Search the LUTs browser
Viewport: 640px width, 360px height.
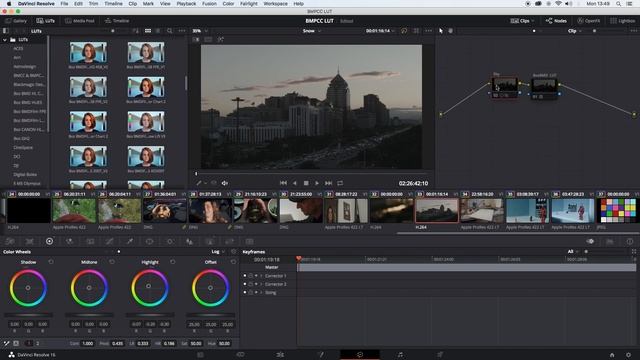point(170,31)
